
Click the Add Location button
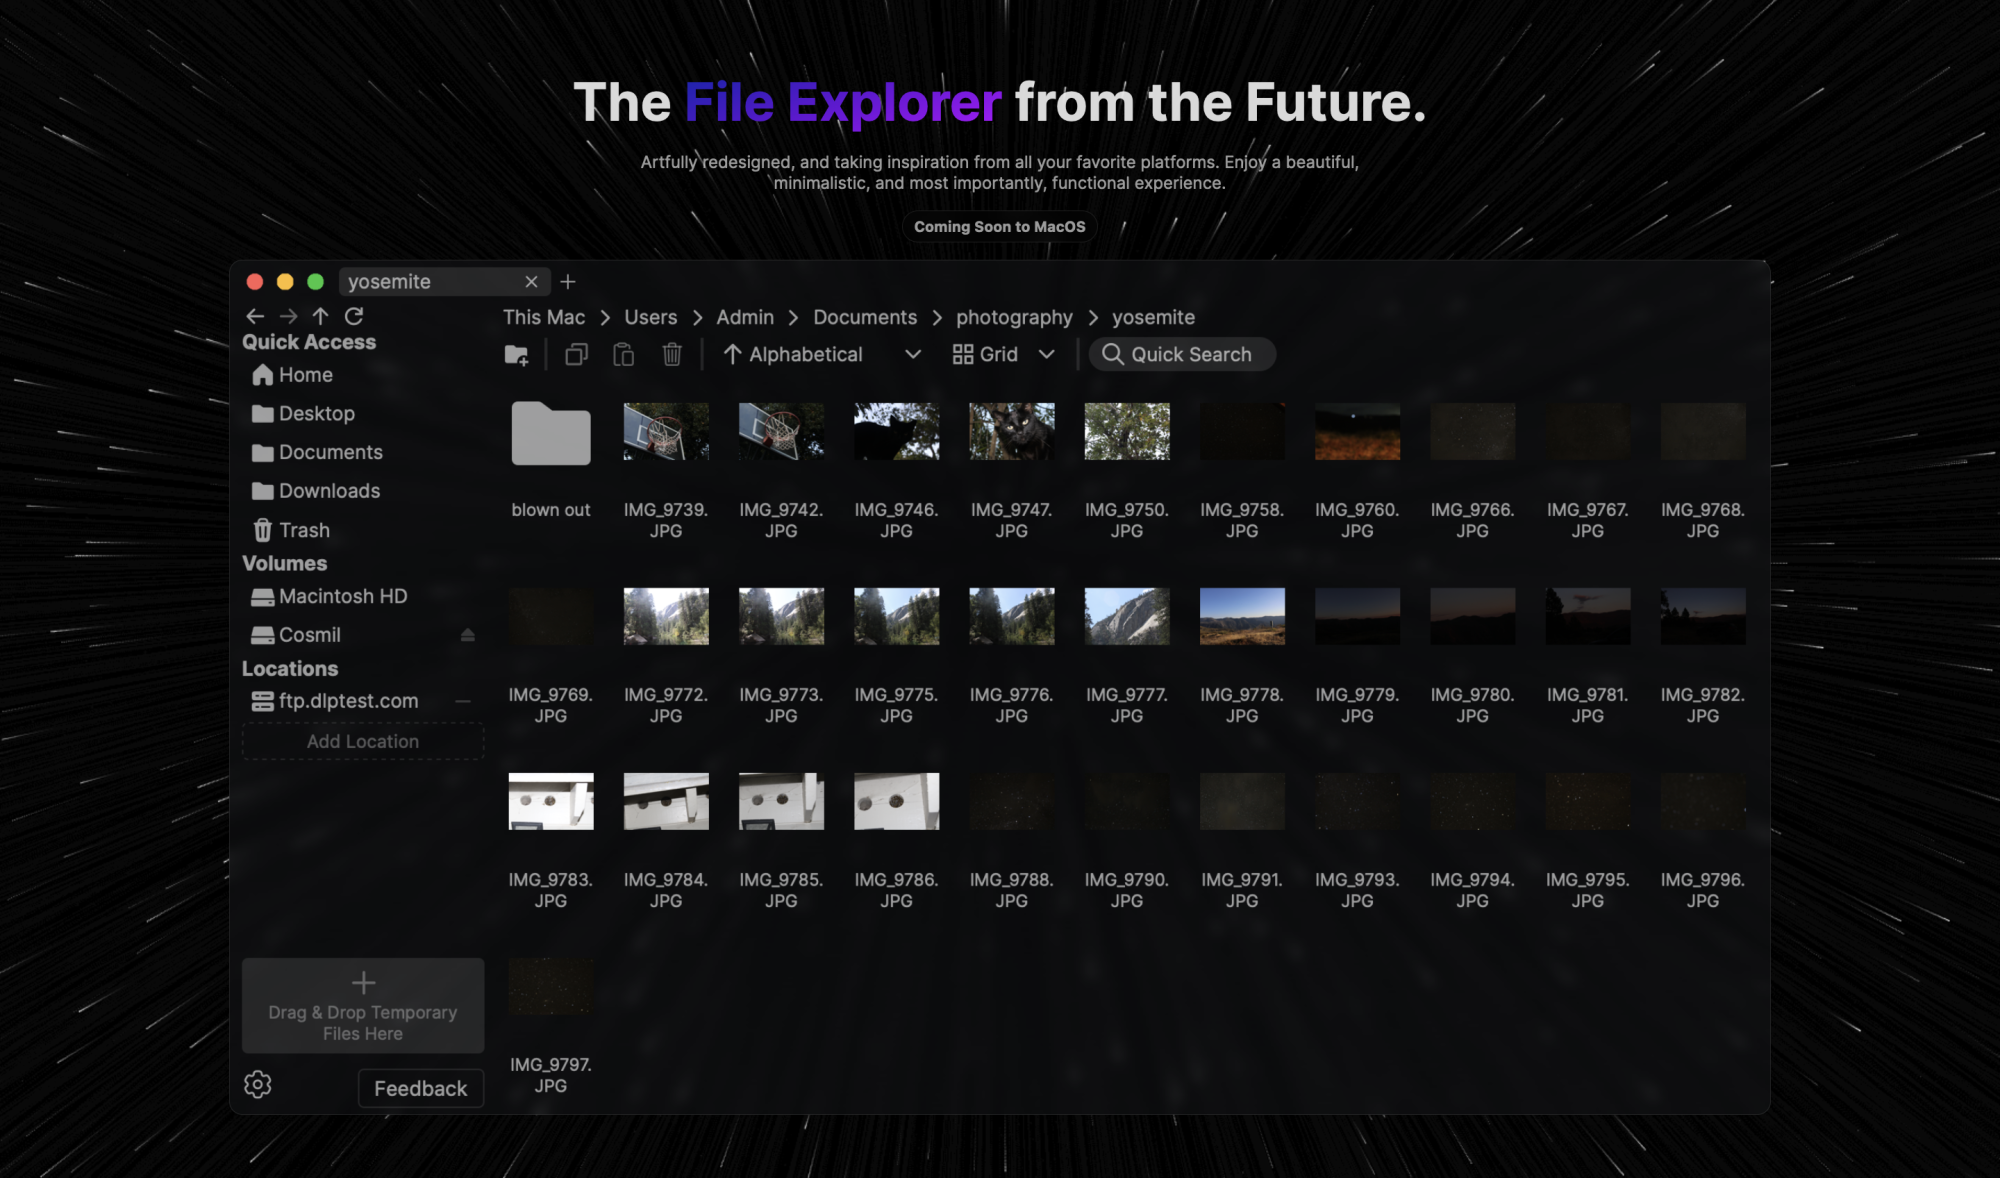[363, 741]
